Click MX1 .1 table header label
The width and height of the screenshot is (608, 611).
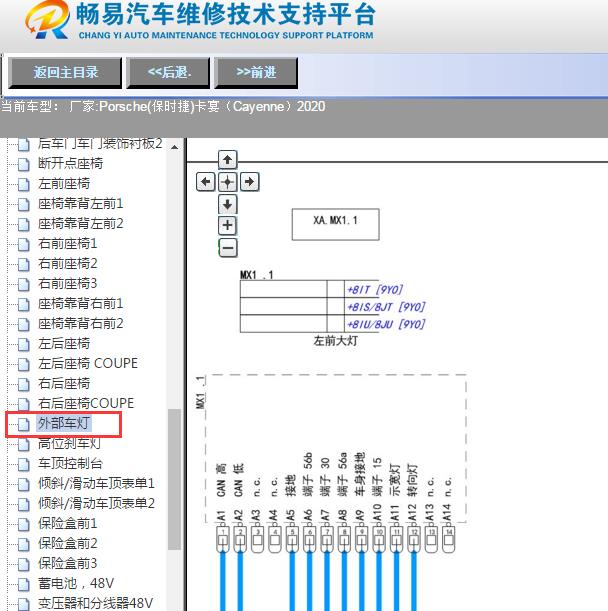click(x=256, y=275)
